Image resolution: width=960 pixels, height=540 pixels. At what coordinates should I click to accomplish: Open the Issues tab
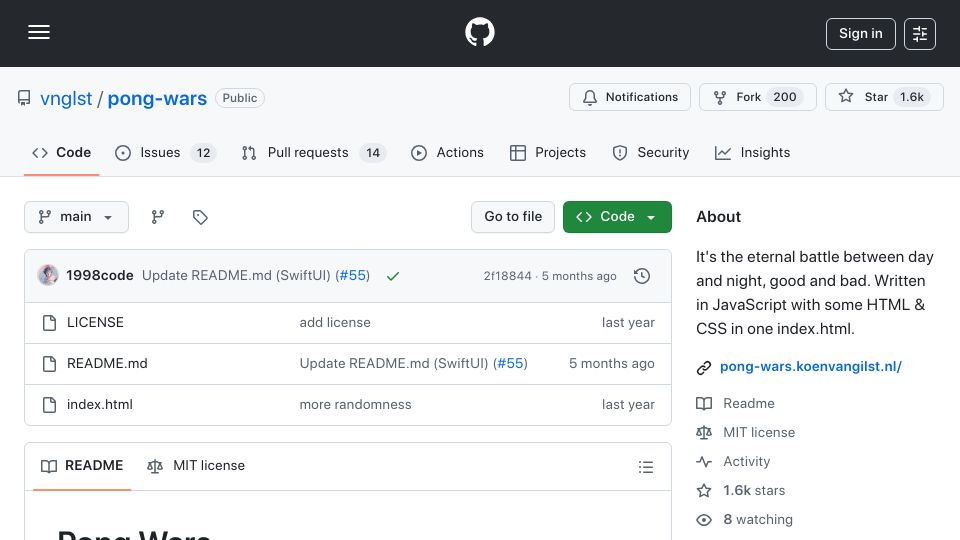pyautogui.click(x=165, y=152)
